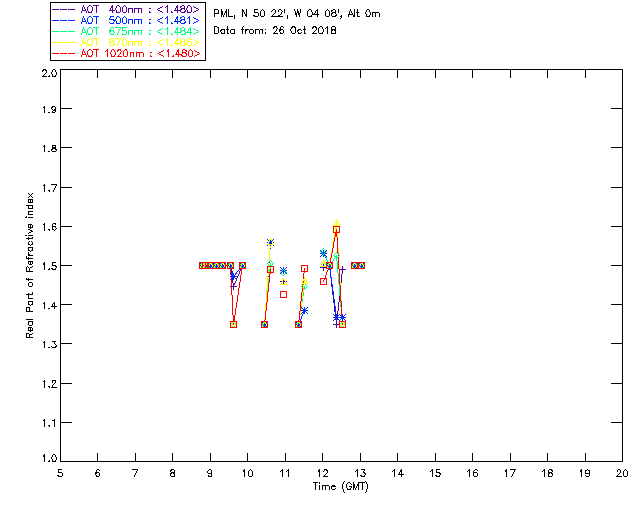This screenshot has width=640, height=512.
Task: Click the 2.0 y-axis tick label
Action: [49, 73]
